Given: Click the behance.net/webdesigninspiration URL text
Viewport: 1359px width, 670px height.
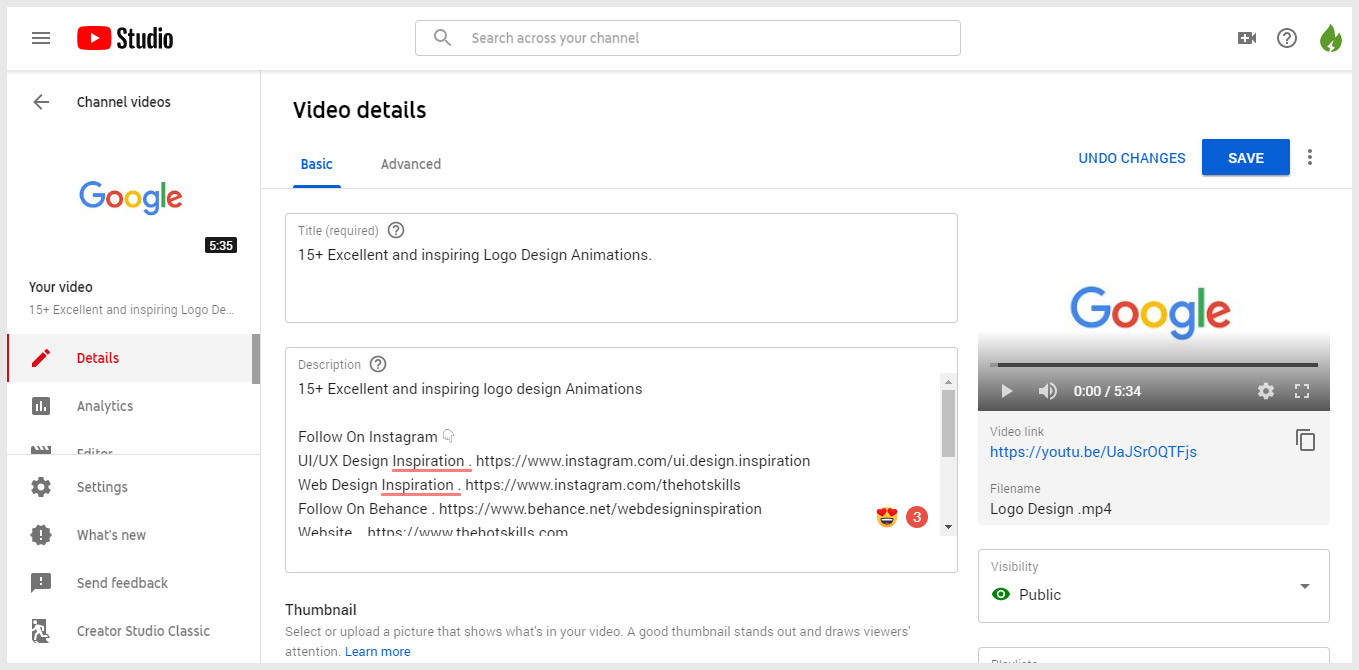Looking at the screenshot, I should coord(600,509).
